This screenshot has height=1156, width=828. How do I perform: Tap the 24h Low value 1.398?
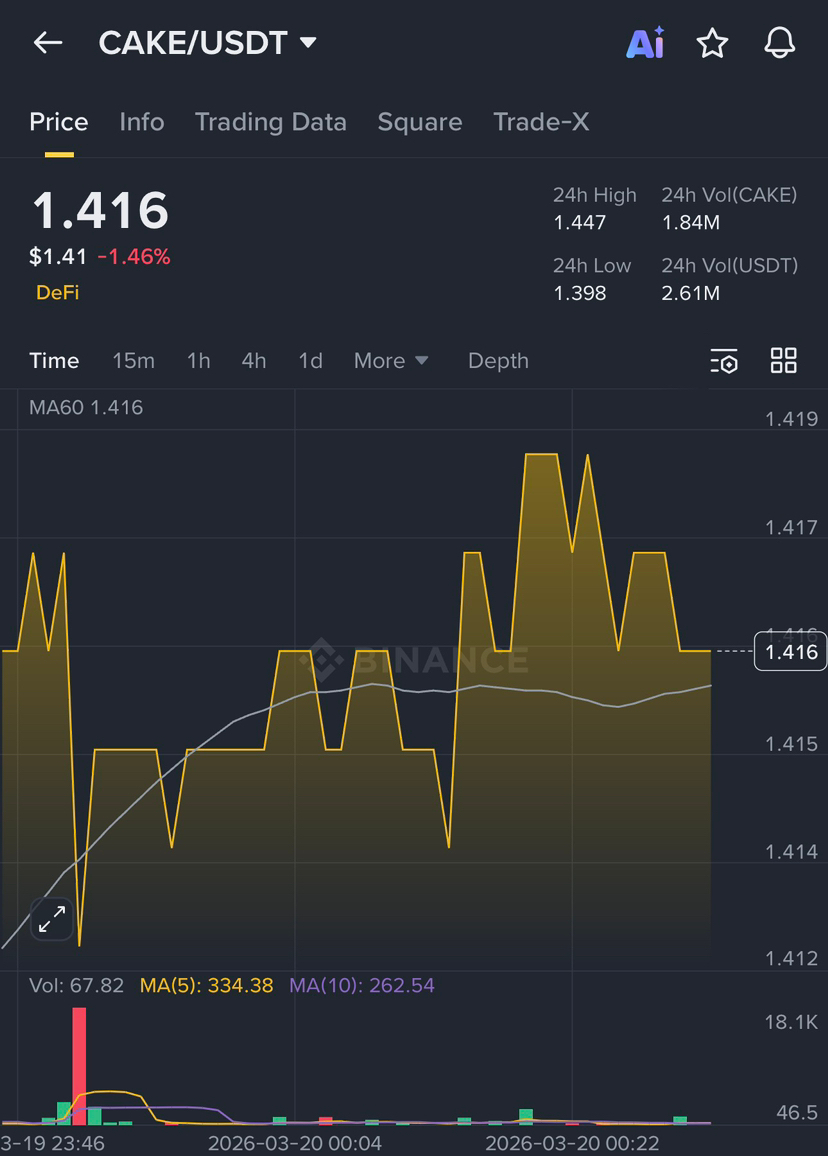tap(580, 293)
